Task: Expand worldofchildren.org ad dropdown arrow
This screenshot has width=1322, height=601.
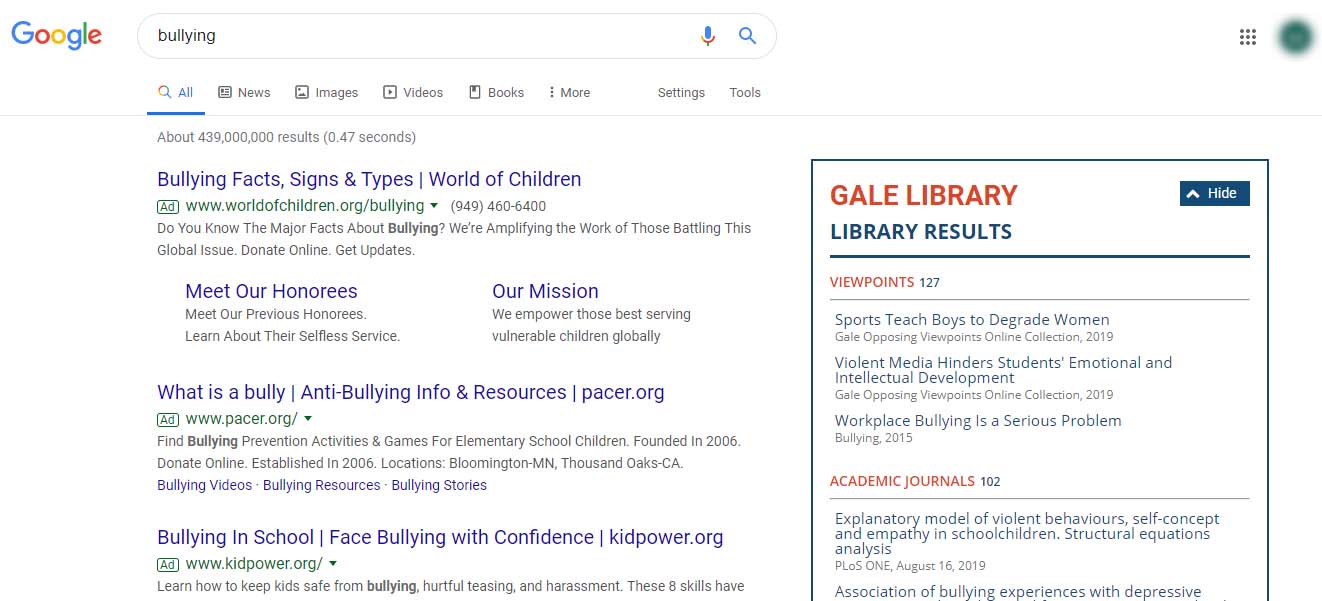Action: coord(434,206)
